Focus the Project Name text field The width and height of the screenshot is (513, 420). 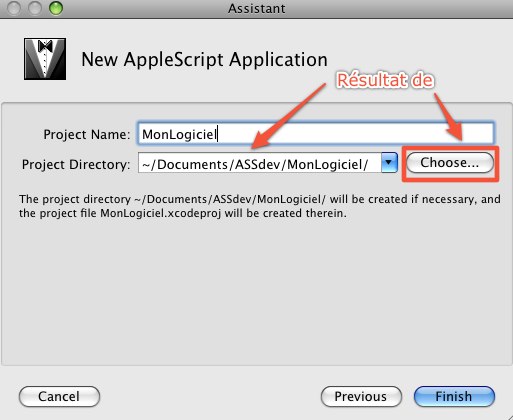pyautogui.click(x=316, y=134)
